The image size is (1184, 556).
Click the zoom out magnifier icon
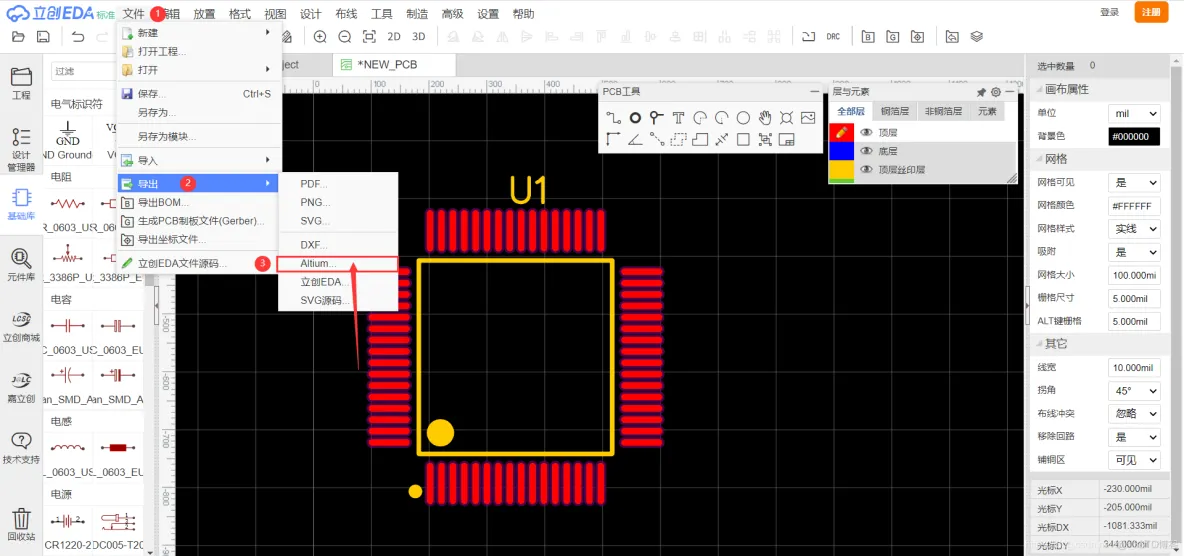[x=344, y=36]
